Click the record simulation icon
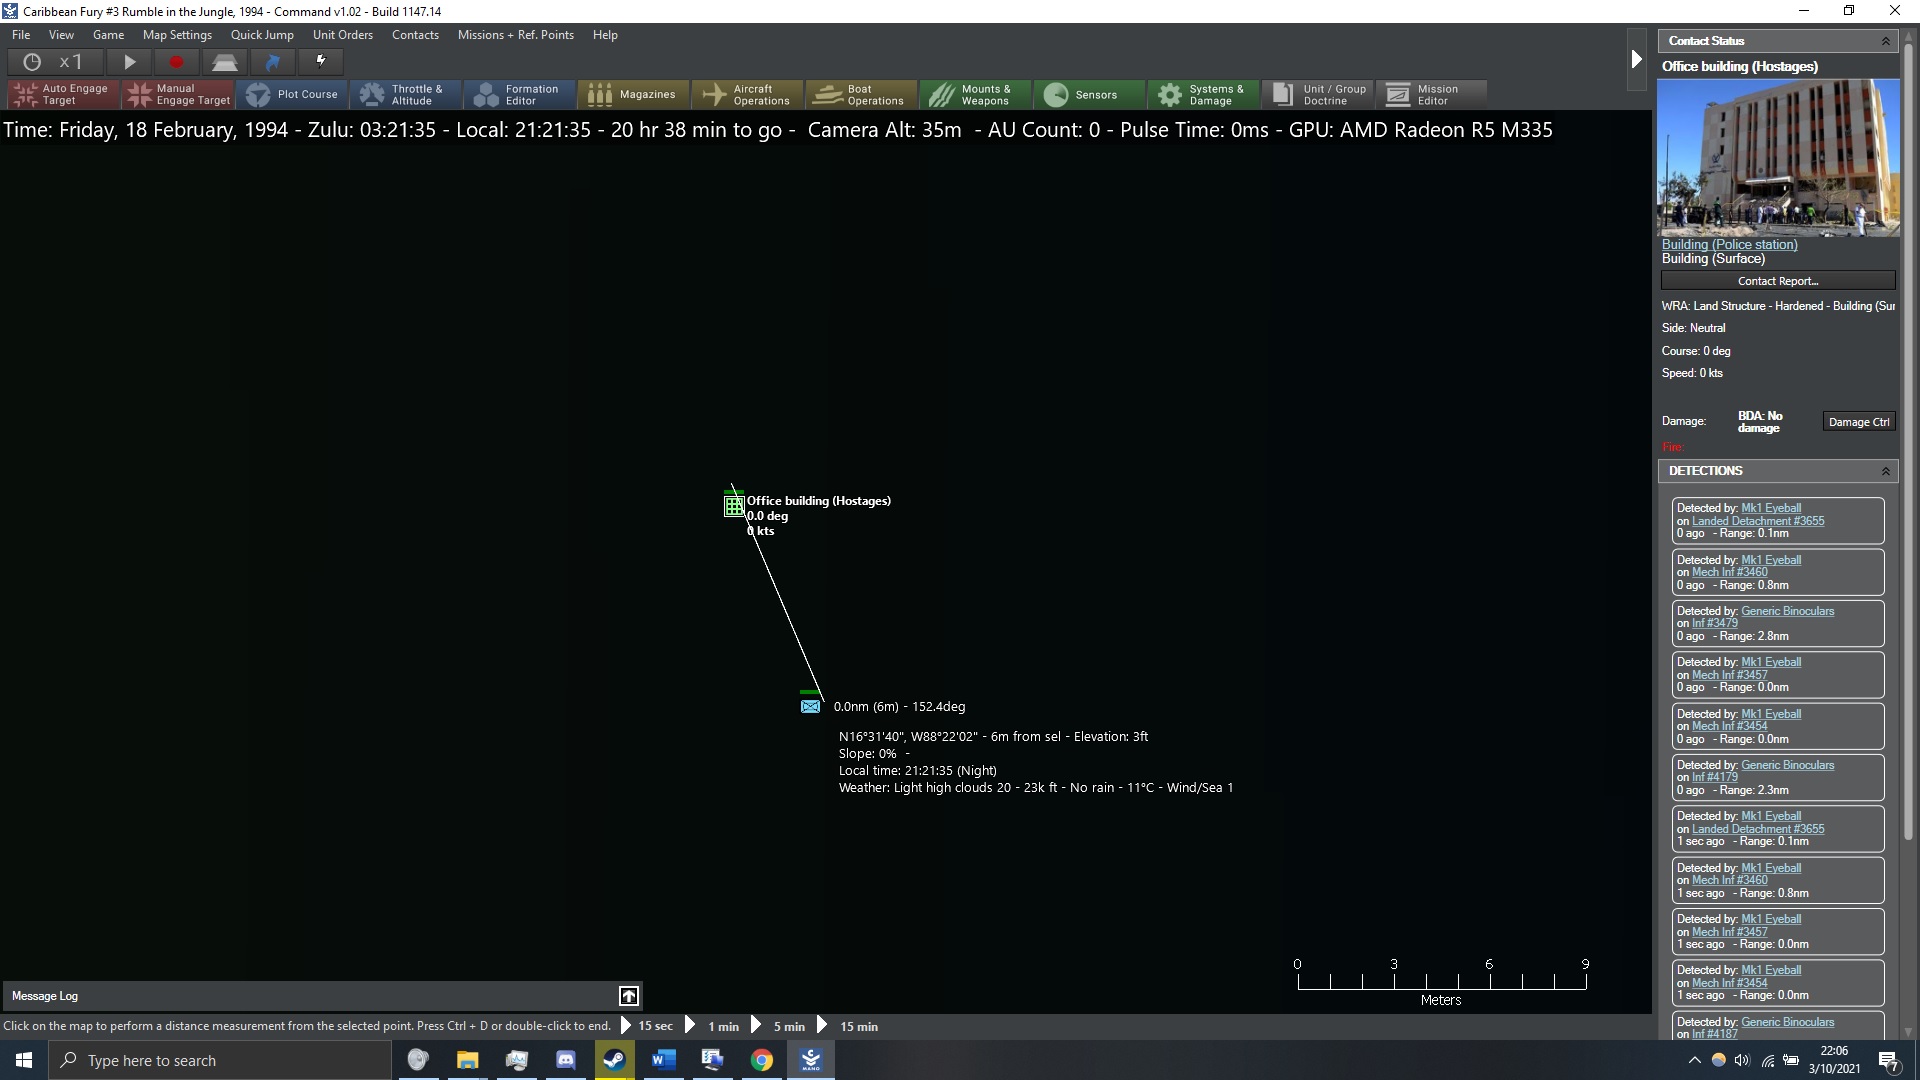 tap(177, 61)
